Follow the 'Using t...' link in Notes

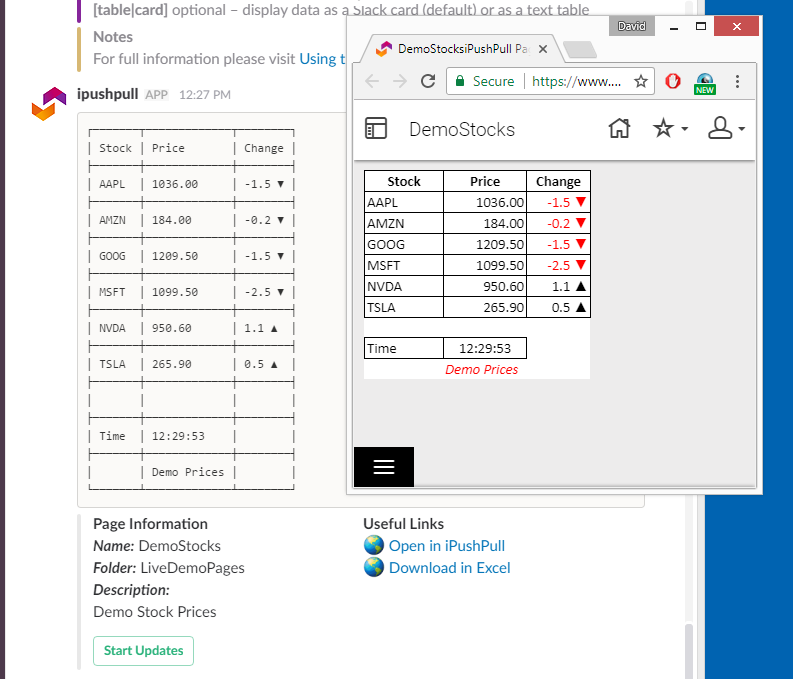(x=322, y=59)
